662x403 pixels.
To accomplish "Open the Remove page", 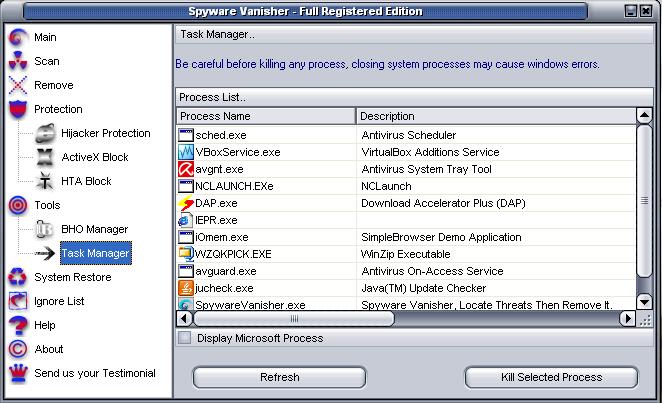I will (x=54, y=85).
